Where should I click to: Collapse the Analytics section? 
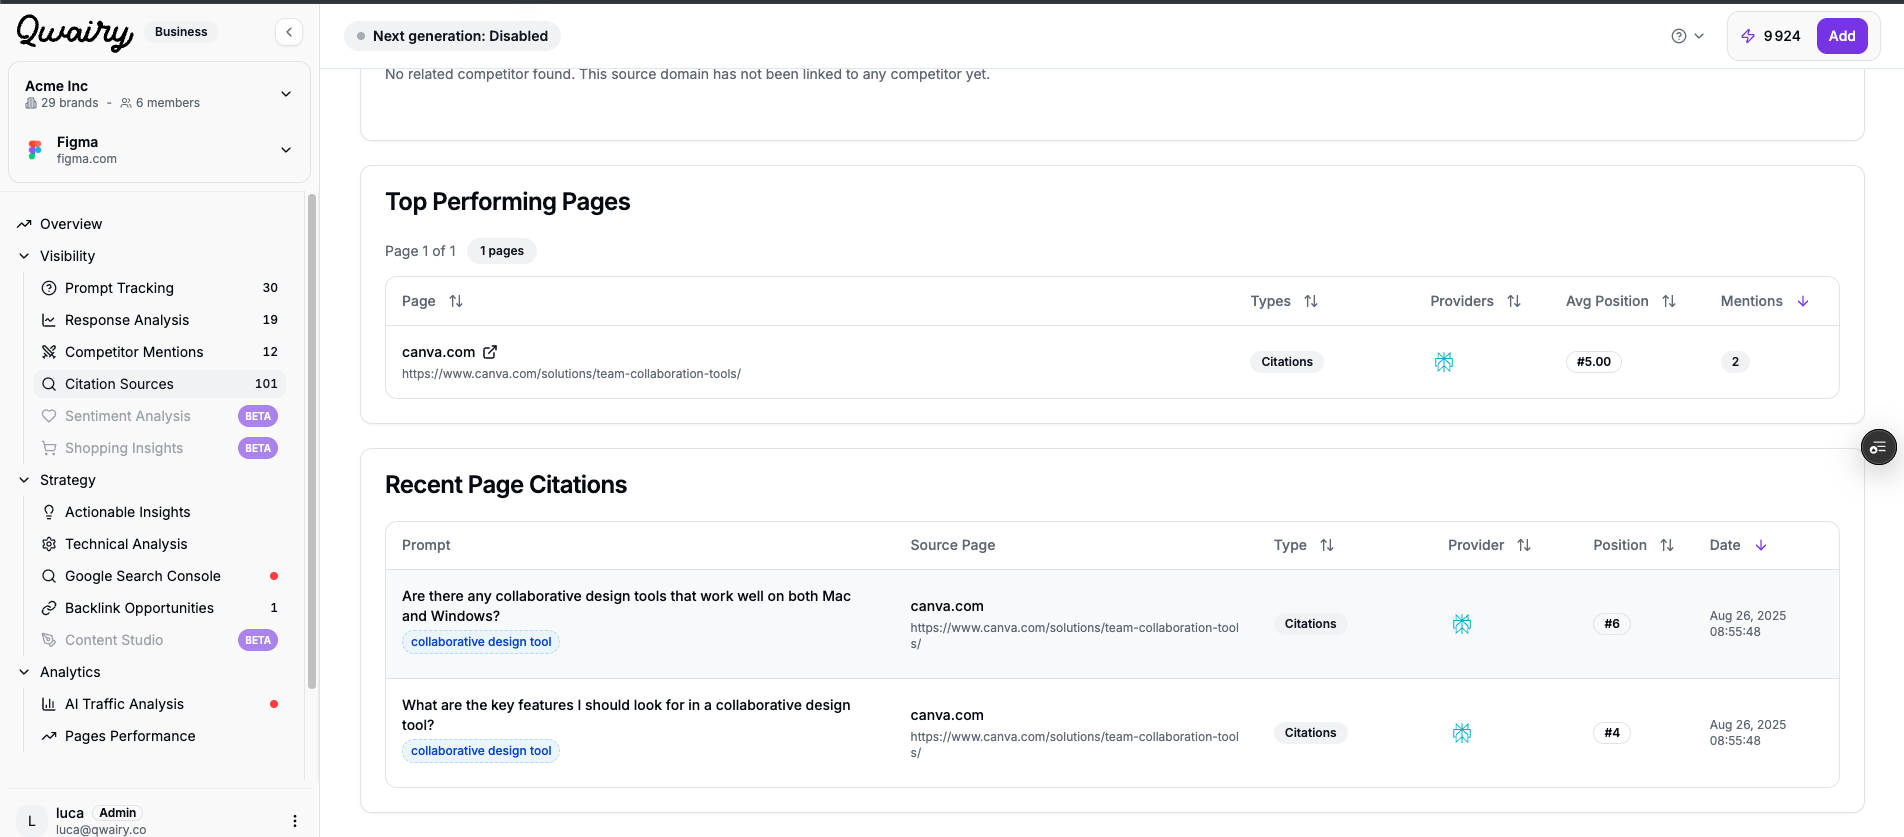pyautogui.click(x=24, y=672)
